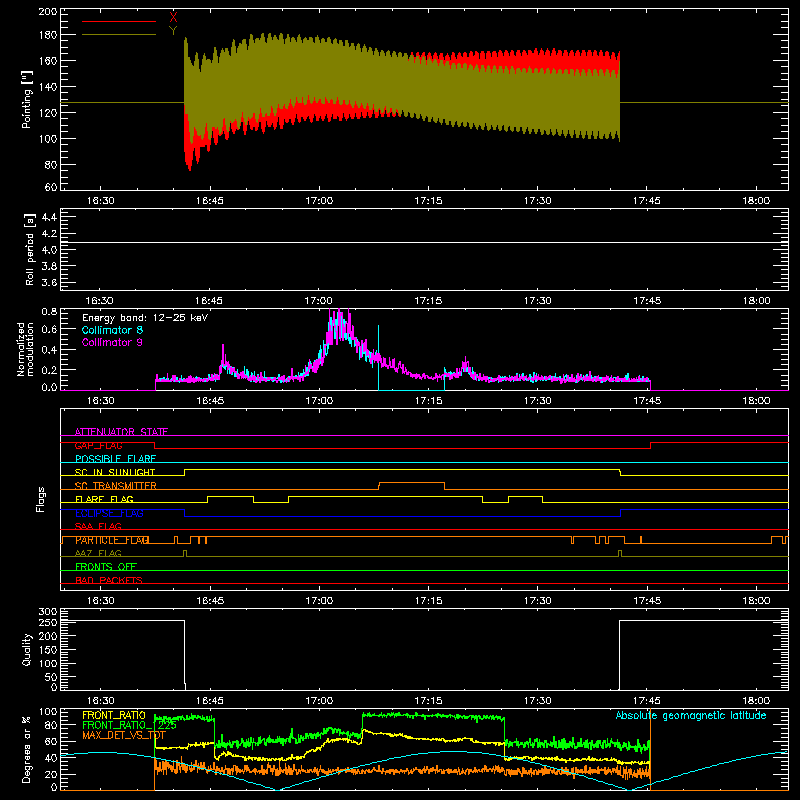Image resolution: width=800 pixels, height=800 pixels.
Task: Click the 18:00 label under Pointing plot
Action: tap(756, 201)
